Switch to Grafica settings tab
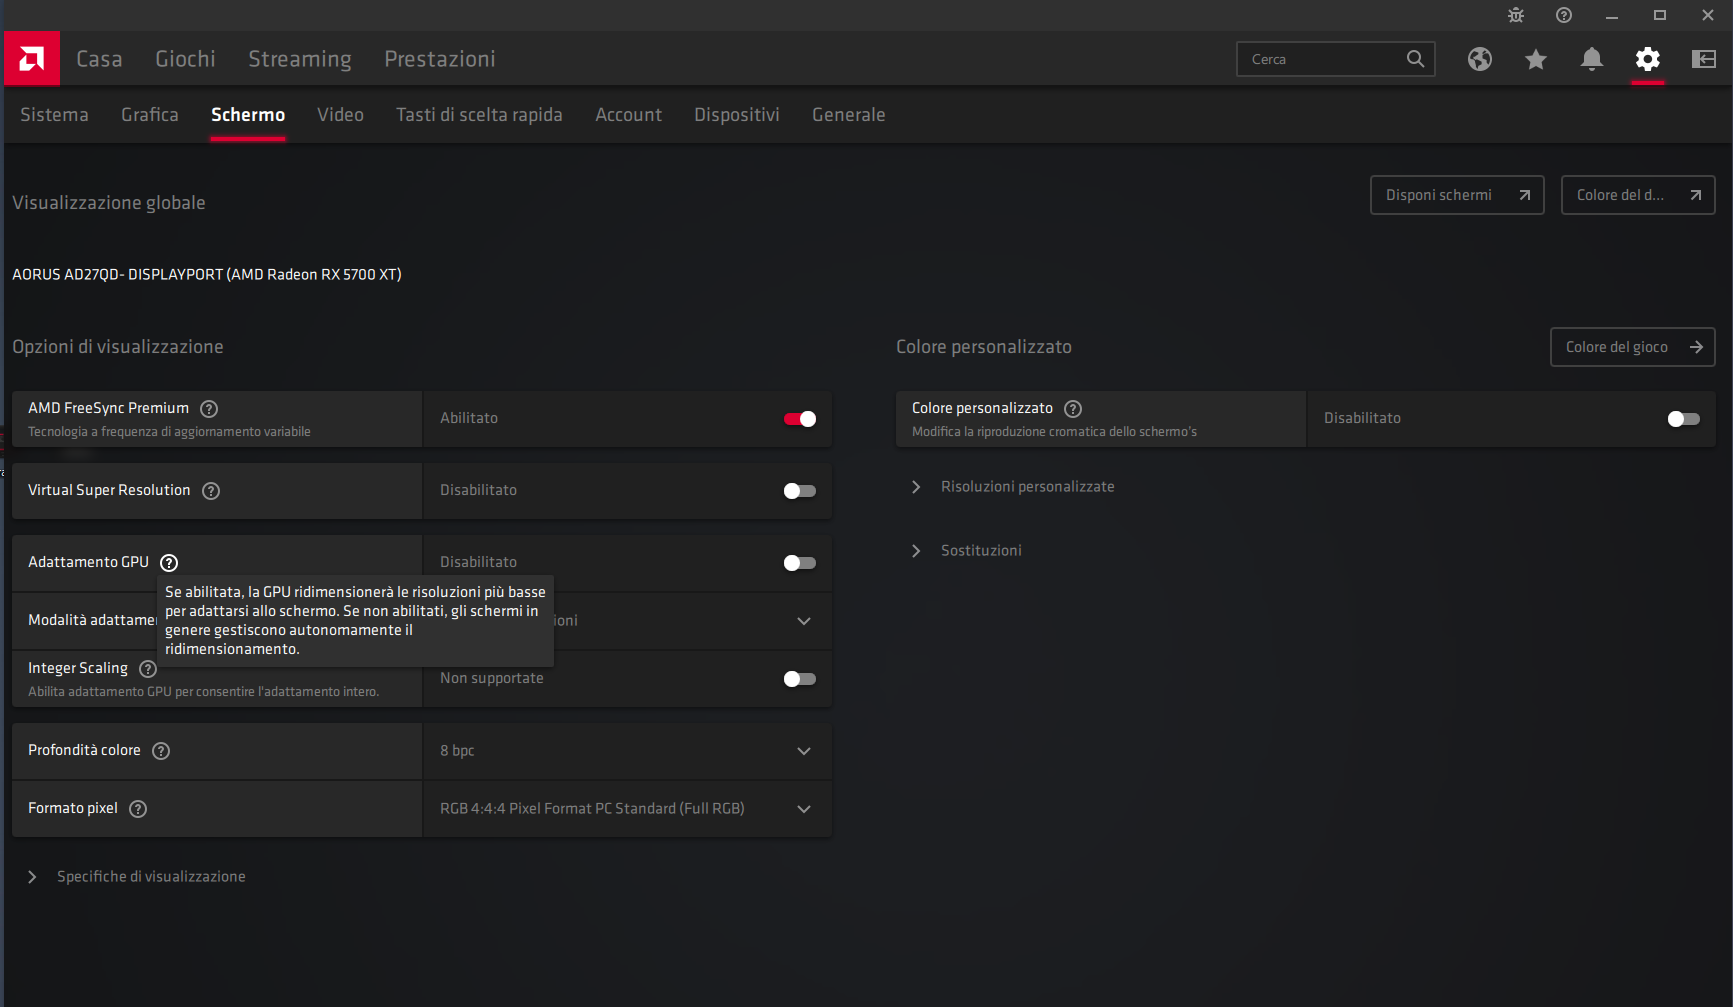 coord(150,114)
